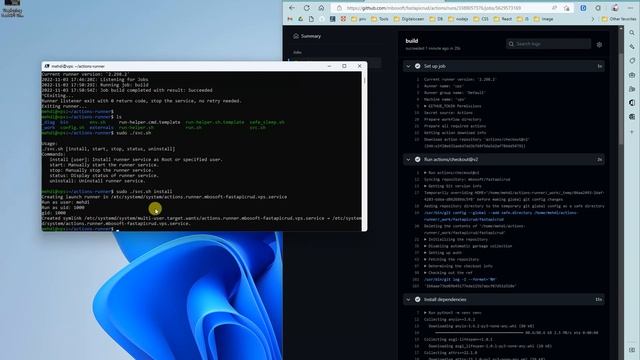Open the log settings gear
Screen dimensions: 640x360
(599, 44)
